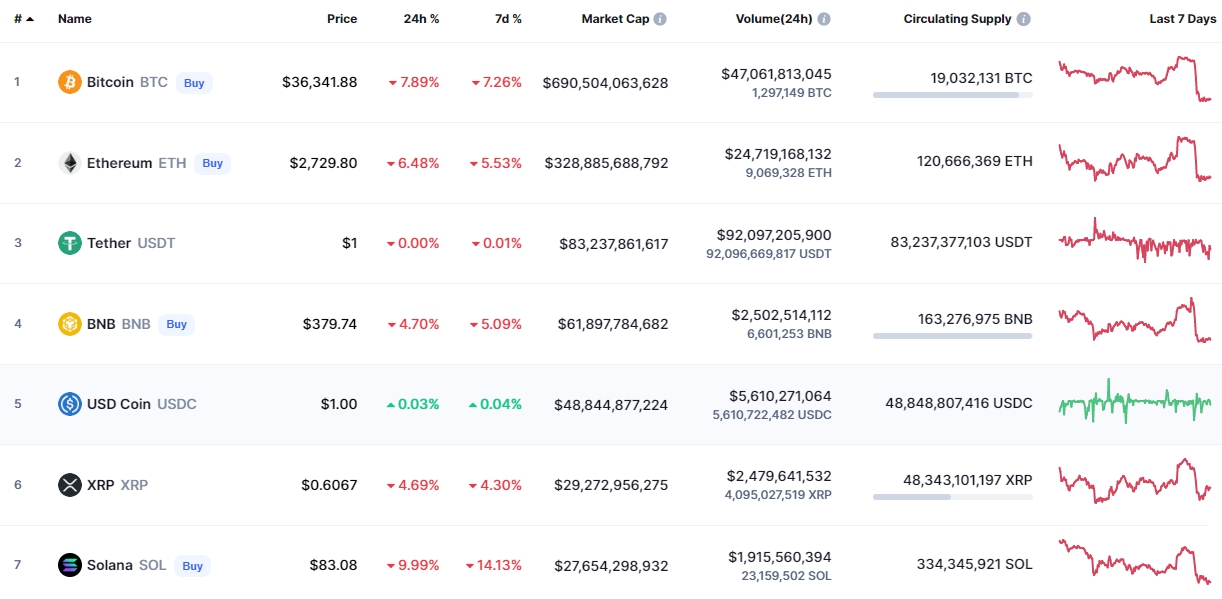
Task: Click Bitcoin price $36,341.88
Action: coord(320,83)
